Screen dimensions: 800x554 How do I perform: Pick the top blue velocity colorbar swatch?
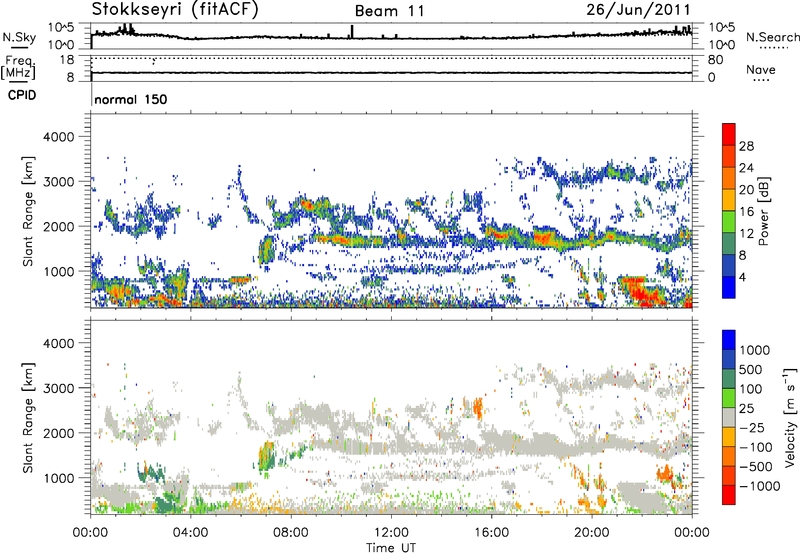click(729, 340)
